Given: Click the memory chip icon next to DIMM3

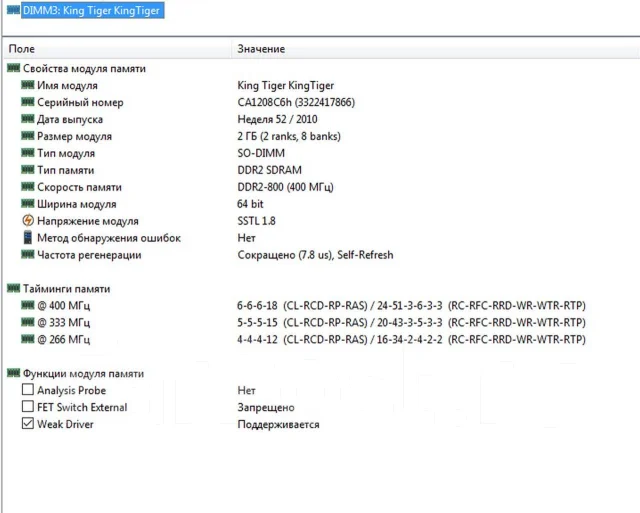Looking at the screenshot, I should pyautogui.click(x=13, y=10).
